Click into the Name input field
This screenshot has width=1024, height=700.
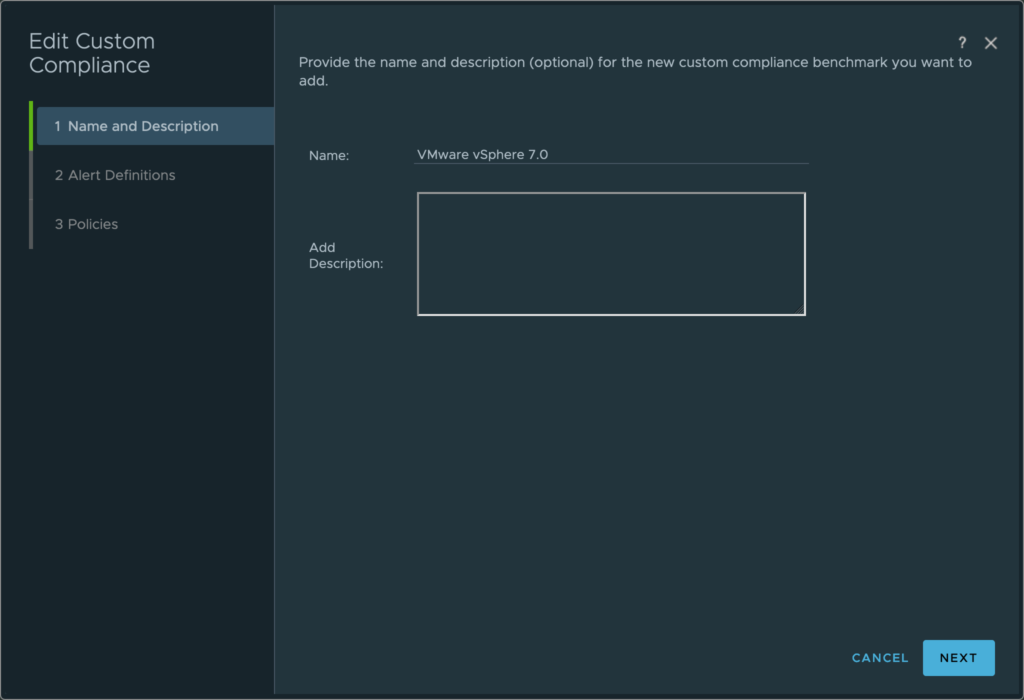610,155
